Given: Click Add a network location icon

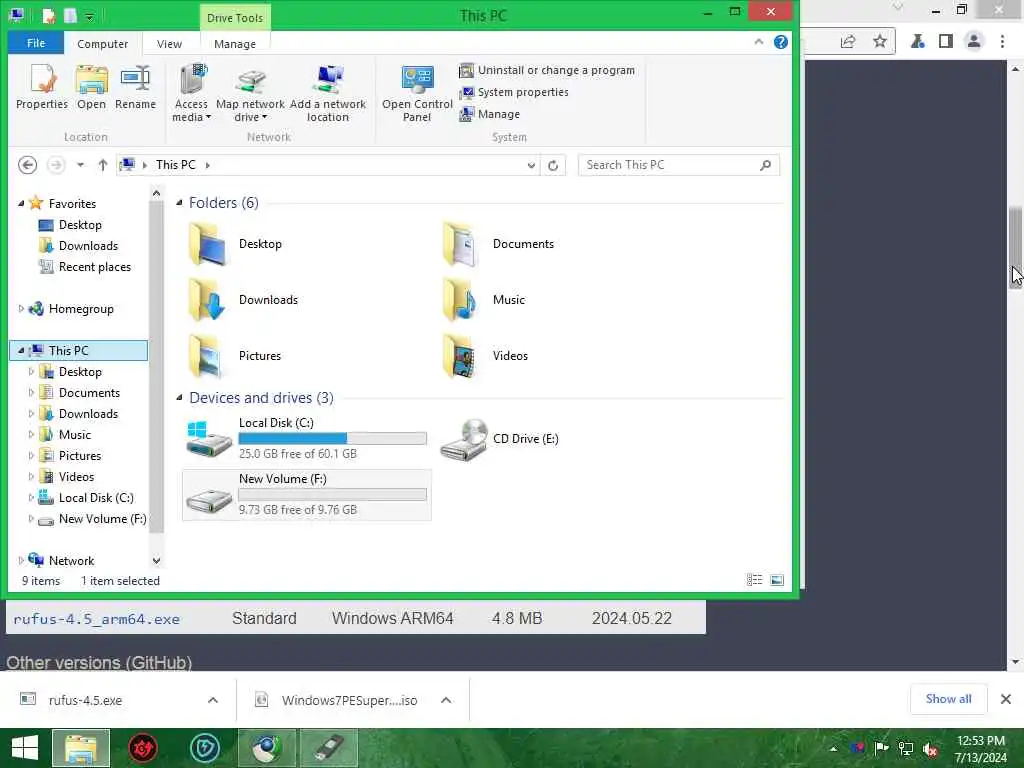Looking at the screenshot, I should (328, 93).
